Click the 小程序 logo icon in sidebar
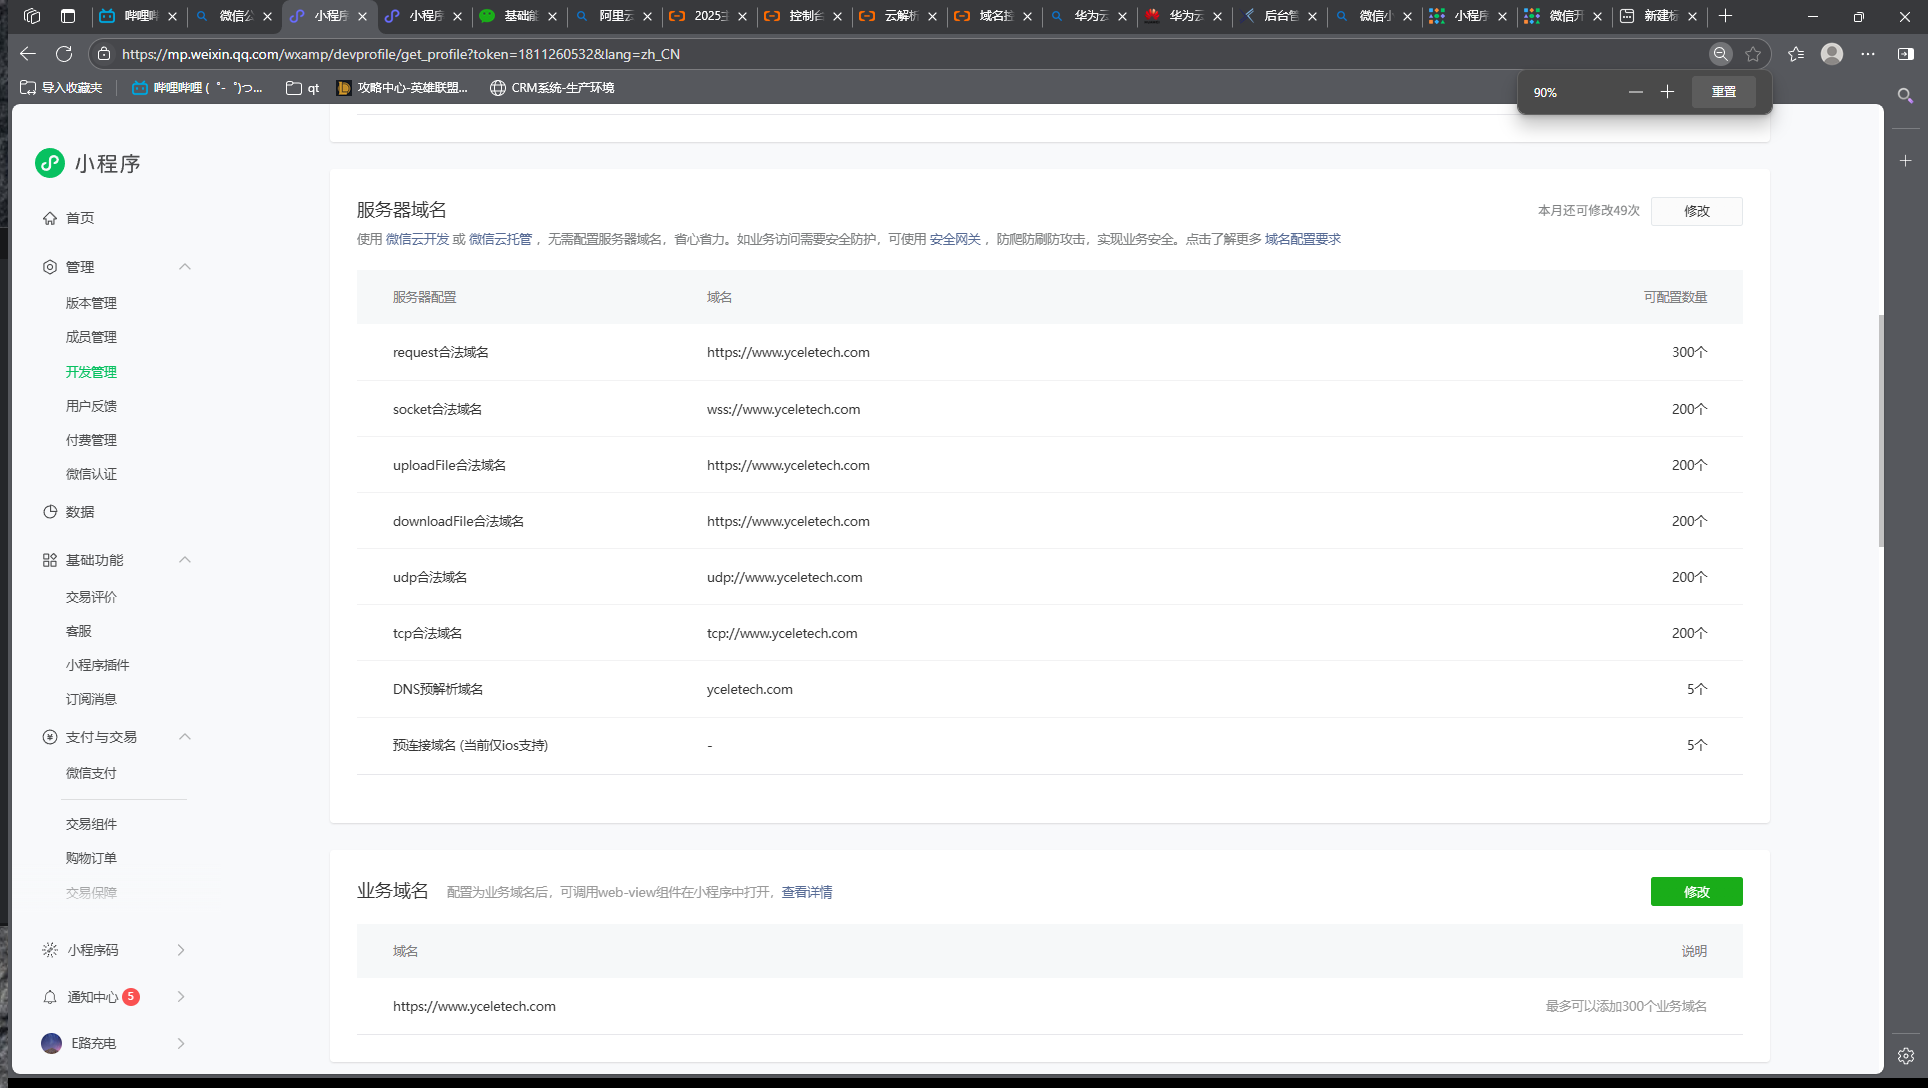 (x=50, y=163)
